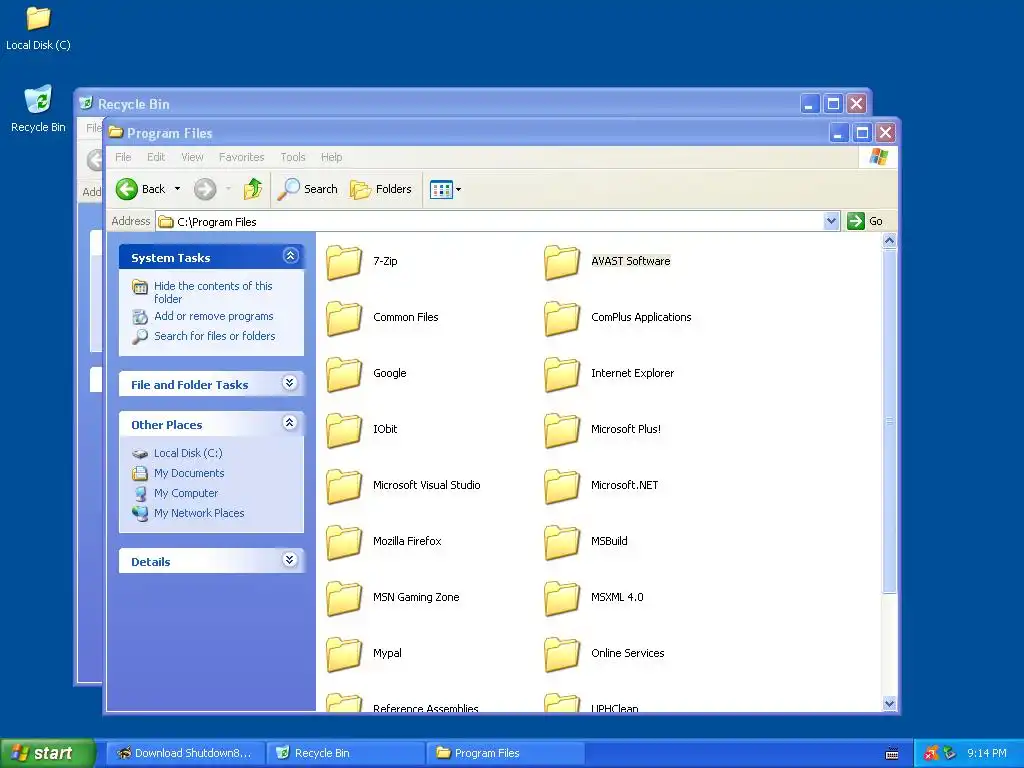Open the View menu
1024x768 pixels.
point(192,157)
